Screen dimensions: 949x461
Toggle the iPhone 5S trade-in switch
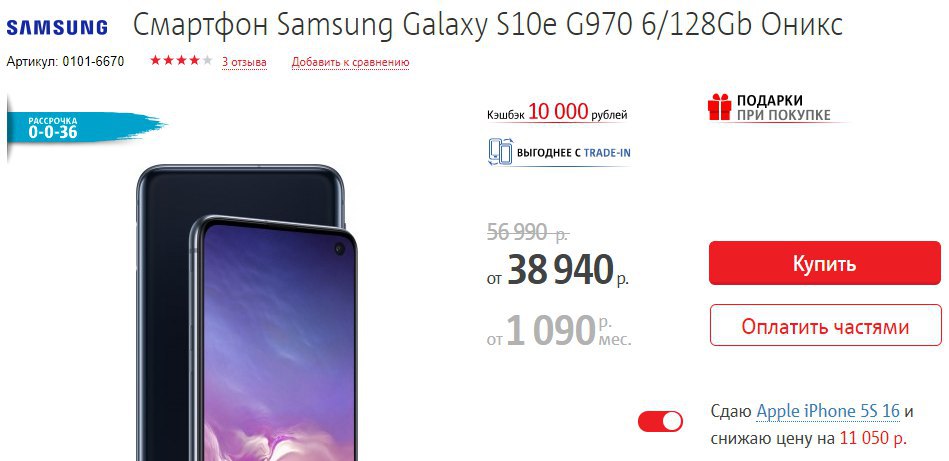pyautogui.click(x=660, y=421)
